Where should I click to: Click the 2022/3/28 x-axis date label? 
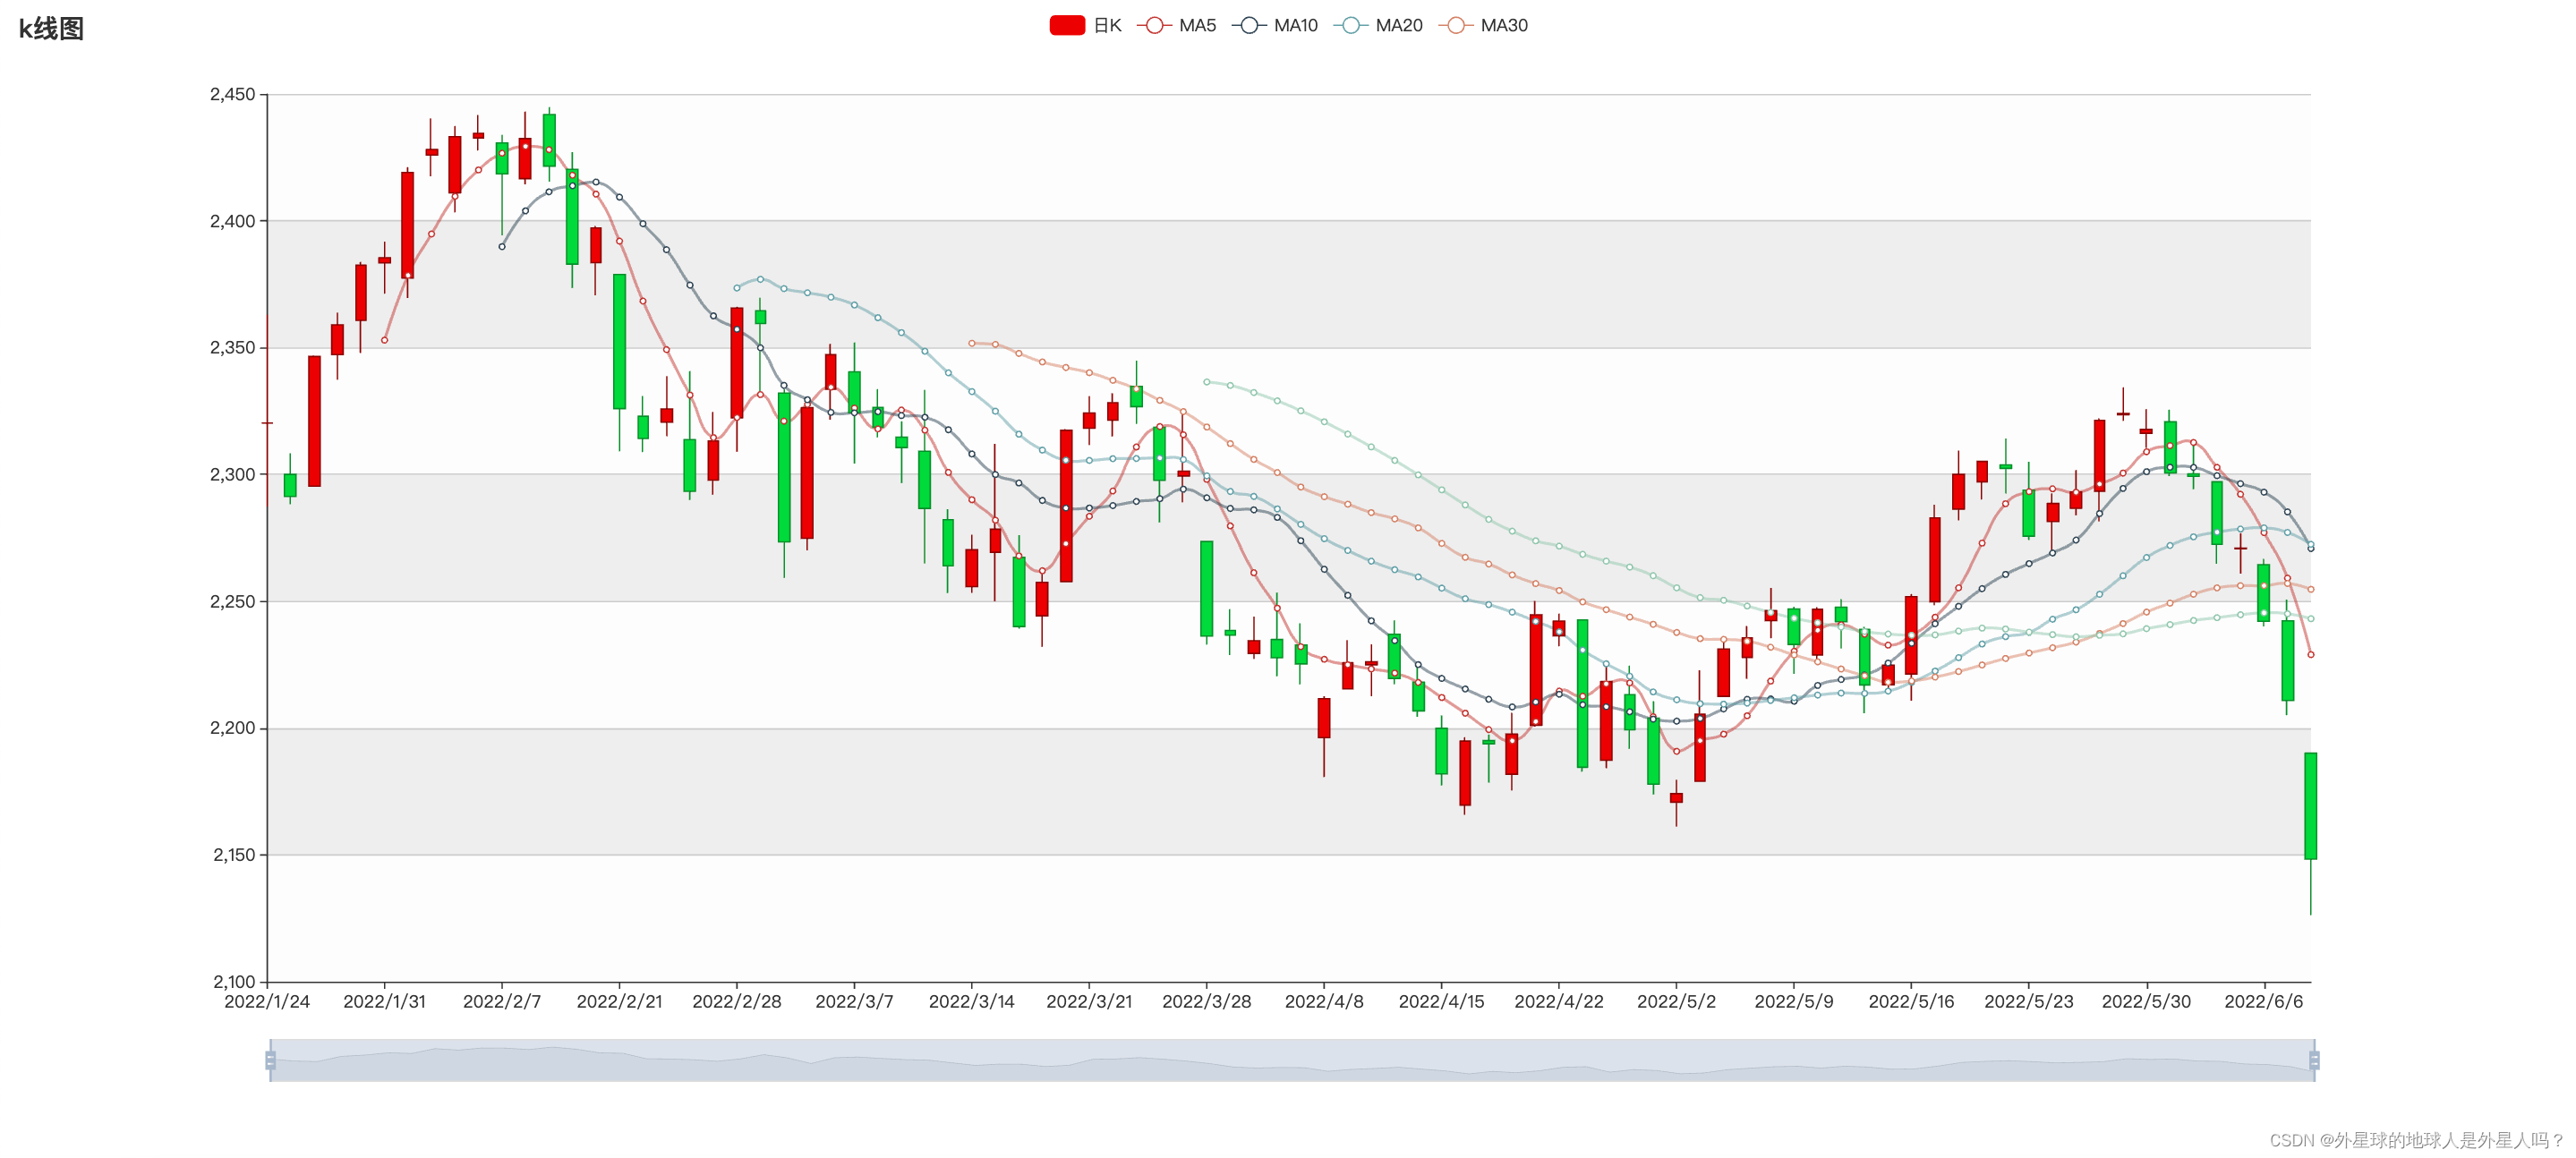click(x=1207, y=1001)
